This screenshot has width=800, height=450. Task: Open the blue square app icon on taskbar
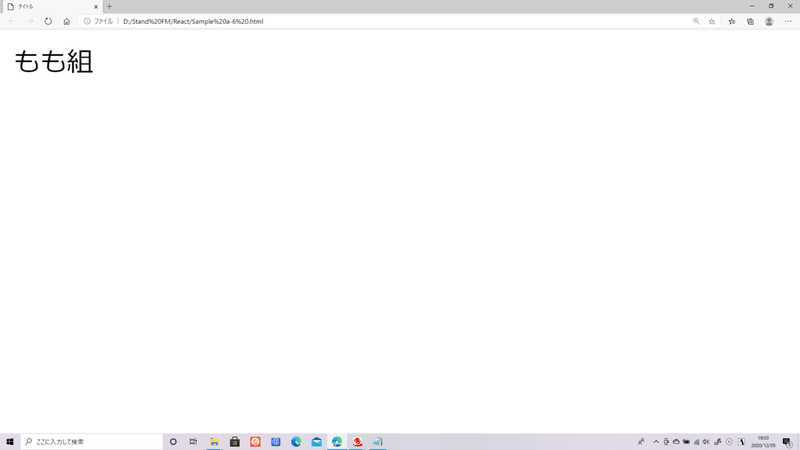pyautogui.click(x=276, y=442)
